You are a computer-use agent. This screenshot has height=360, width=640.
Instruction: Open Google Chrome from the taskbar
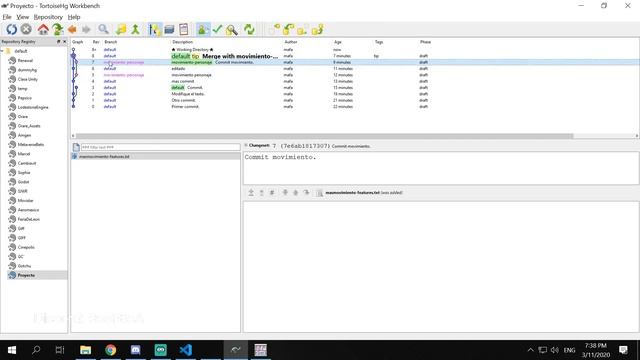click(110, 350)
